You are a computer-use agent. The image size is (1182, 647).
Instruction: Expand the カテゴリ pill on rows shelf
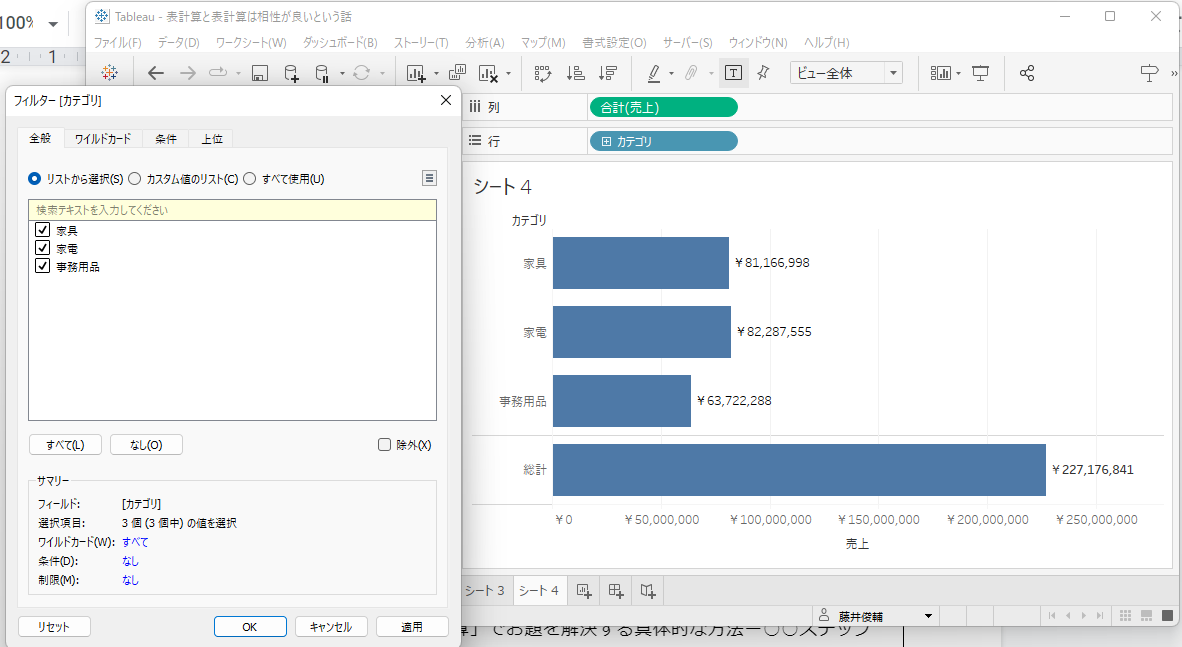click(x=606, y=142)
